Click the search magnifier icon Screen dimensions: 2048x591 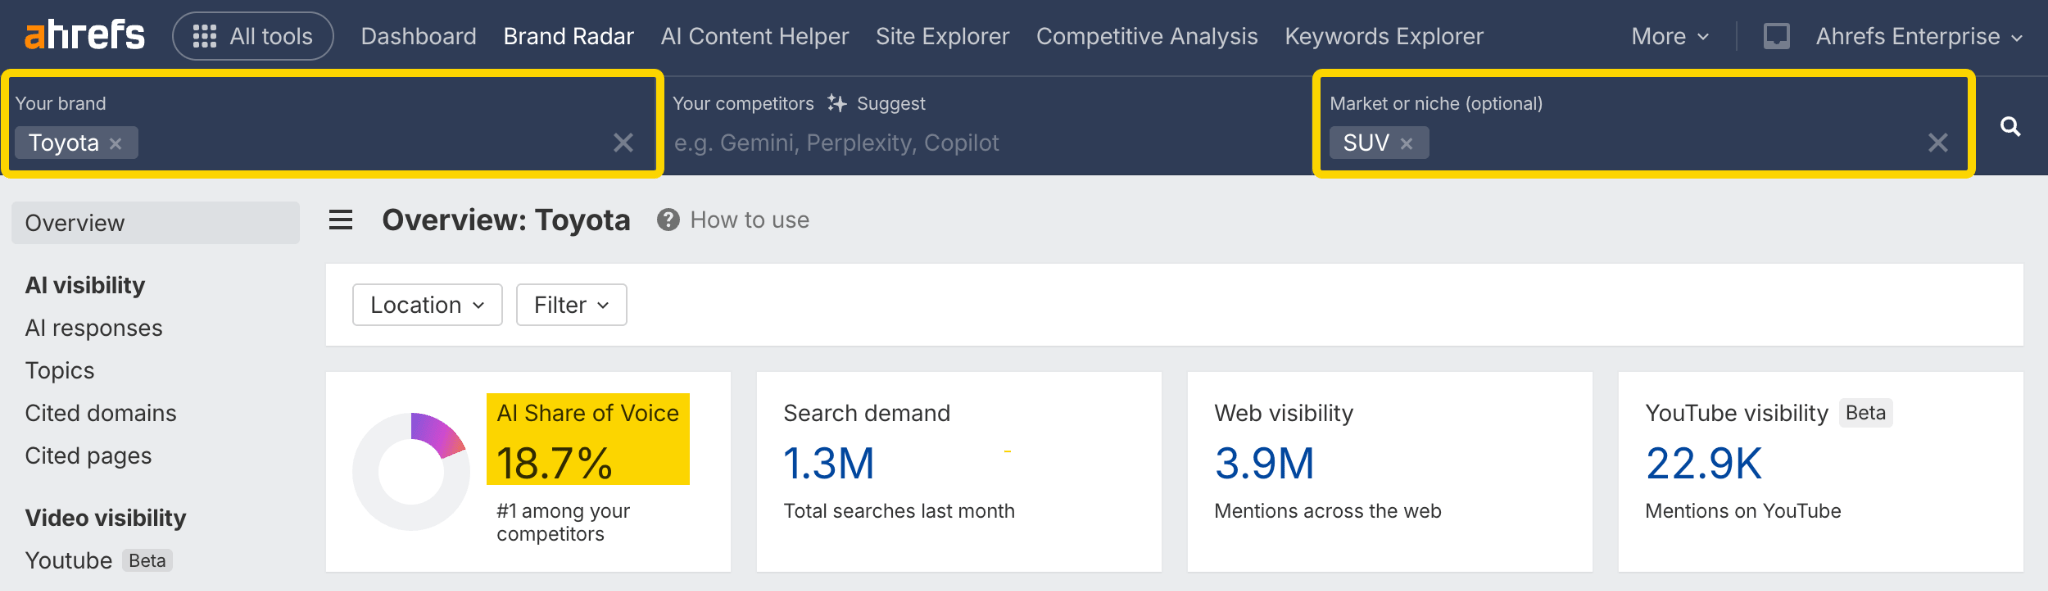tap(2010, 127)
